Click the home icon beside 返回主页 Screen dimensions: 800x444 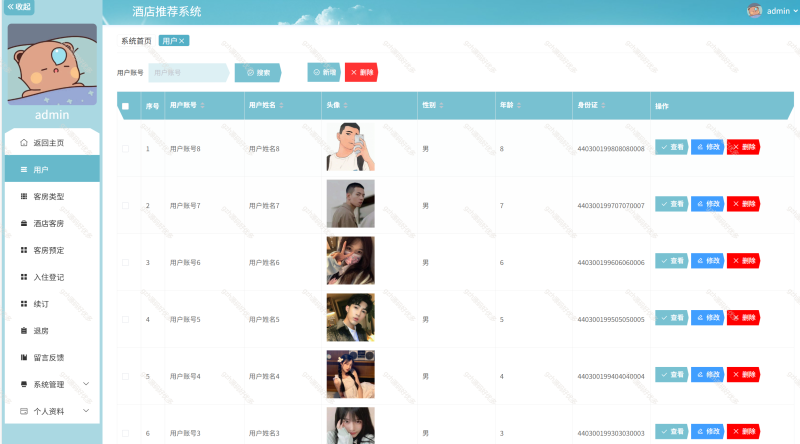[x=24, y=143]
